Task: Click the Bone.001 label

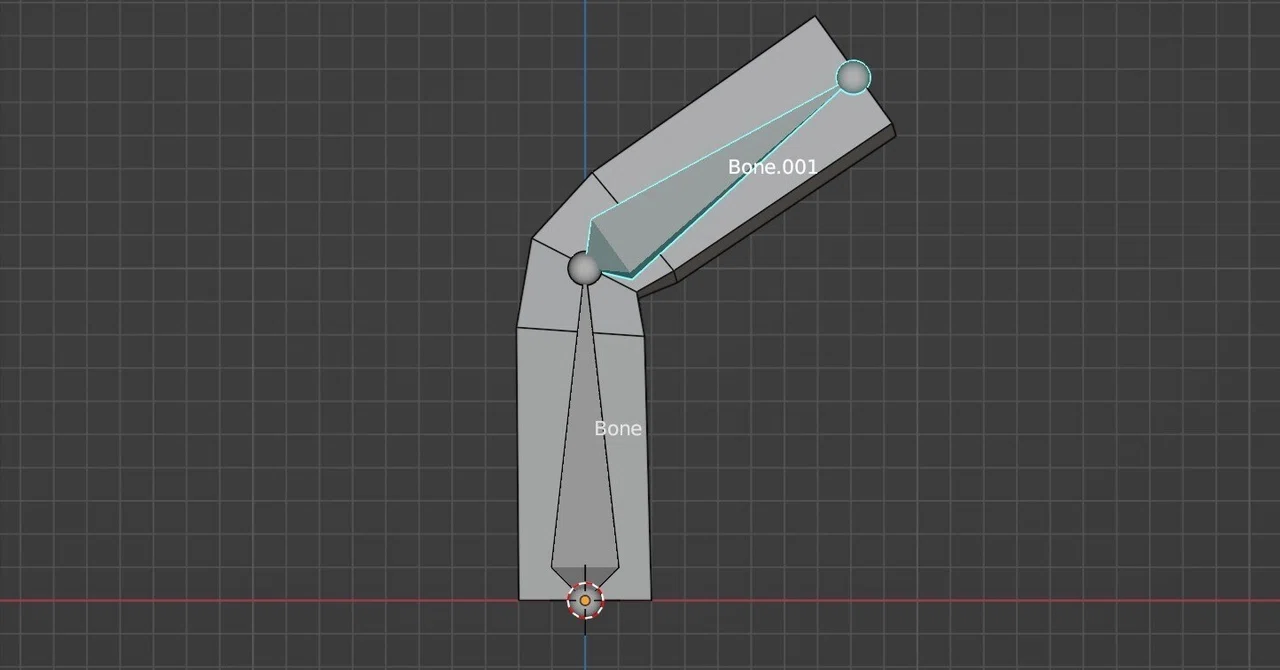Action: coord(772,167)
